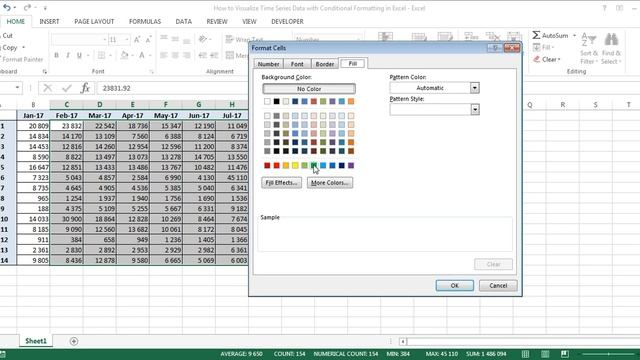
Task: Select the Sheet1 worksheet tab
Action: point(36,341)
